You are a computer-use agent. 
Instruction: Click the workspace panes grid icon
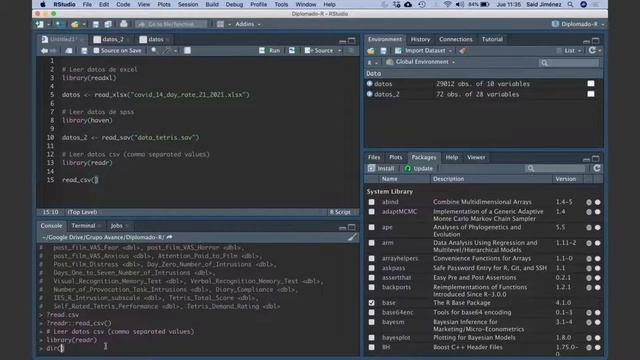pyautogui.click(x=220, y=24)
